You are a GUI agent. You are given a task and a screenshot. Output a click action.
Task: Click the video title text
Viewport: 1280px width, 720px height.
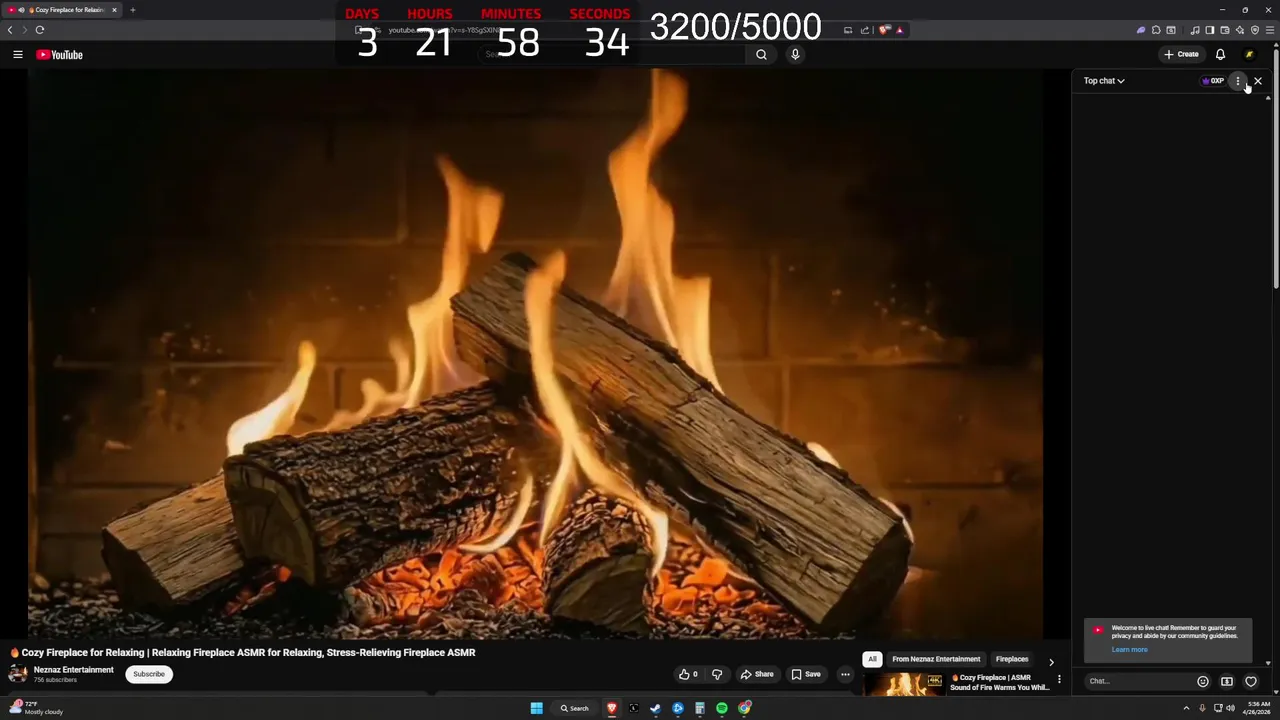click(x=248, y=653)
